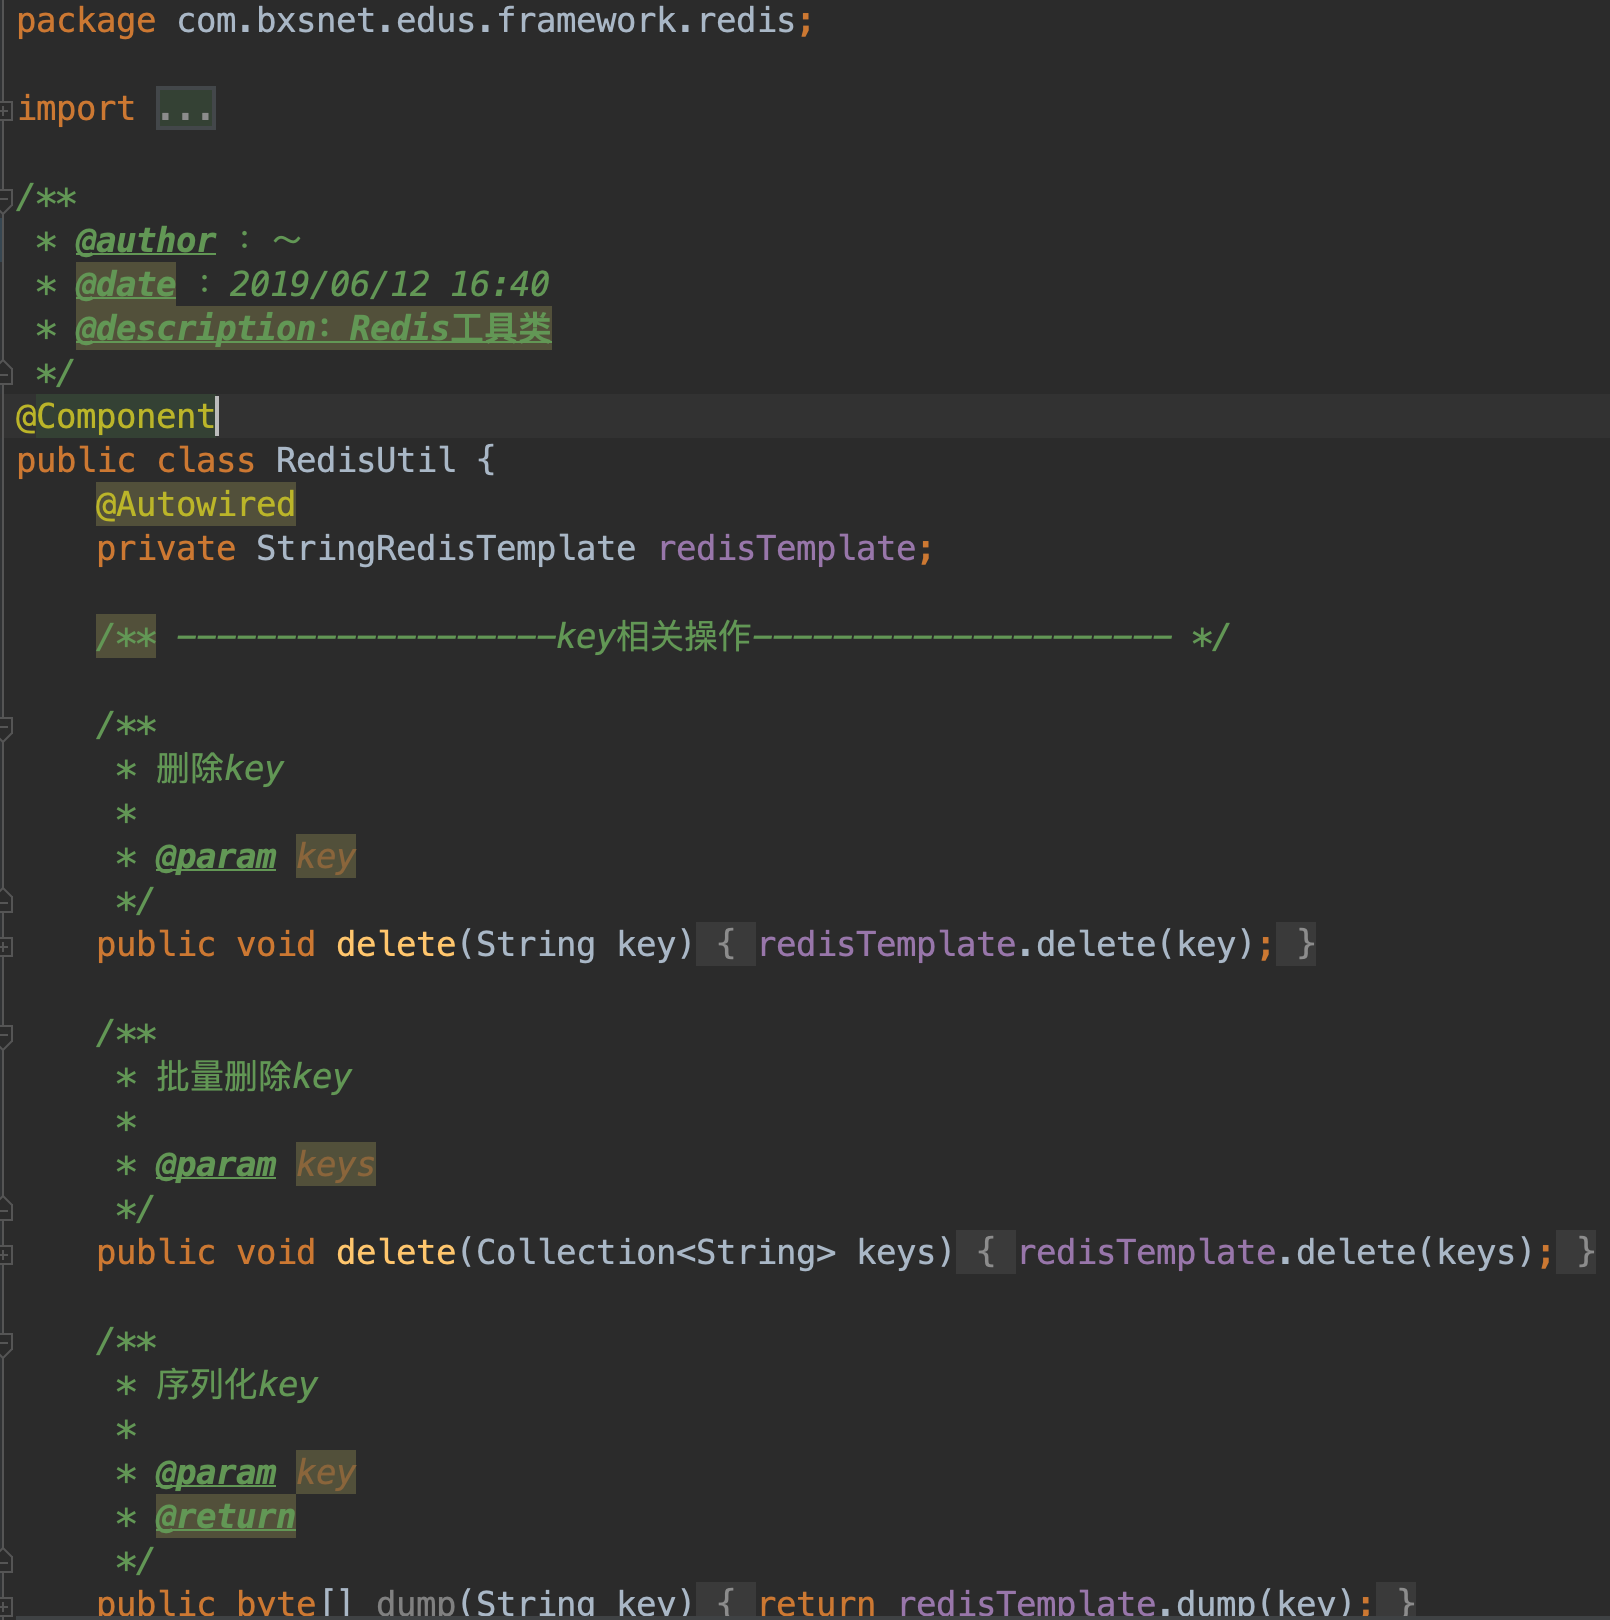
Task: Expand the collapsed import ... block
Action: tap(186, 108)
